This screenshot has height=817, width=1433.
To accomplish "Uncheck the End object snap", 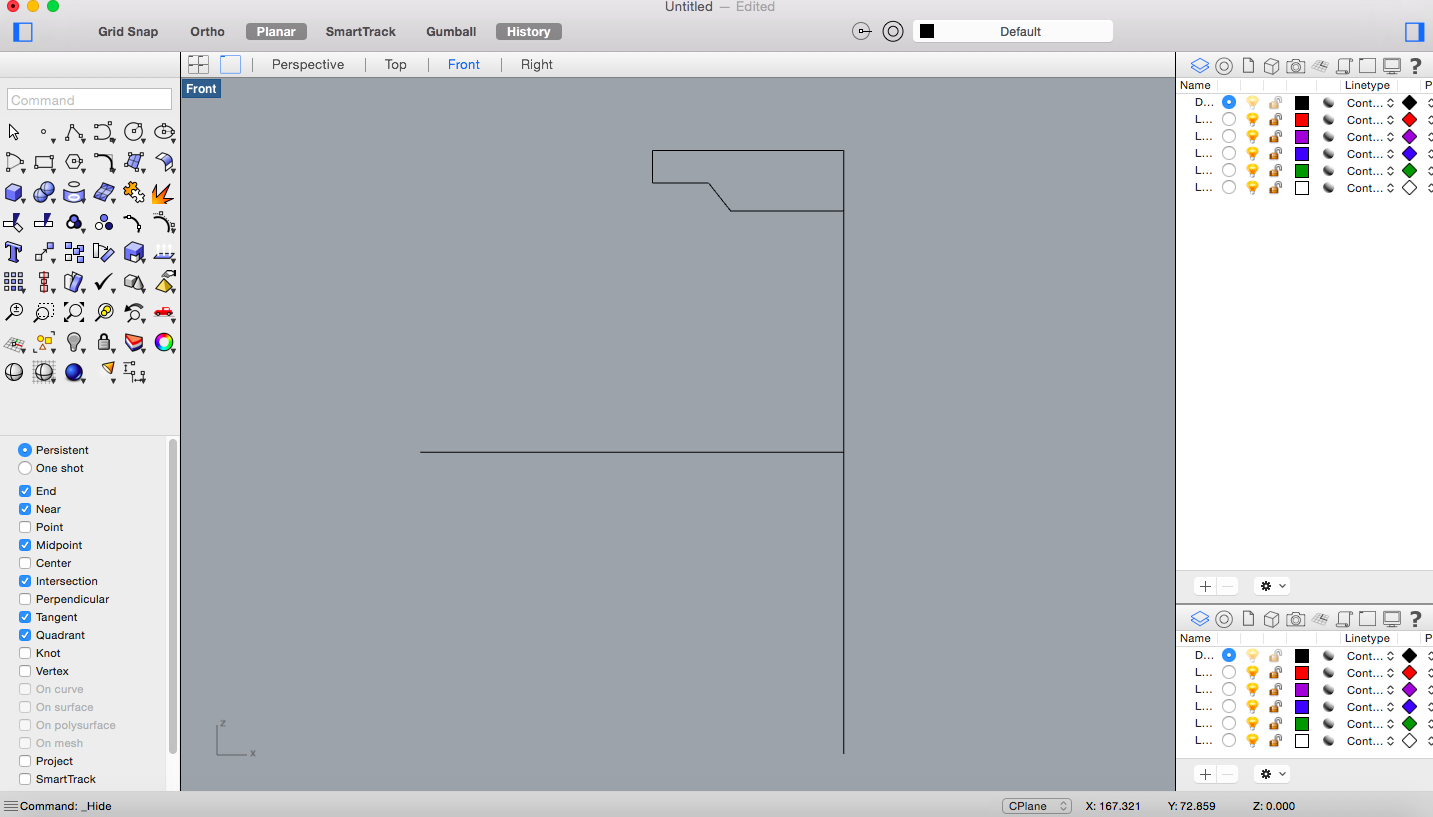I will [x=25, y=491].
